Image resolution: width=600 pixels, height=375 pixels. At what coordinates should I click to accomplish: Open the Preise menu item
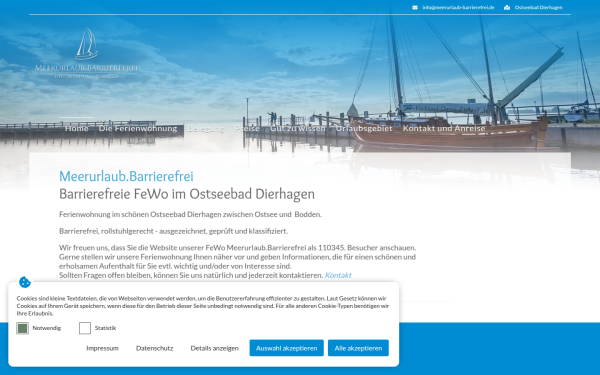247,128
